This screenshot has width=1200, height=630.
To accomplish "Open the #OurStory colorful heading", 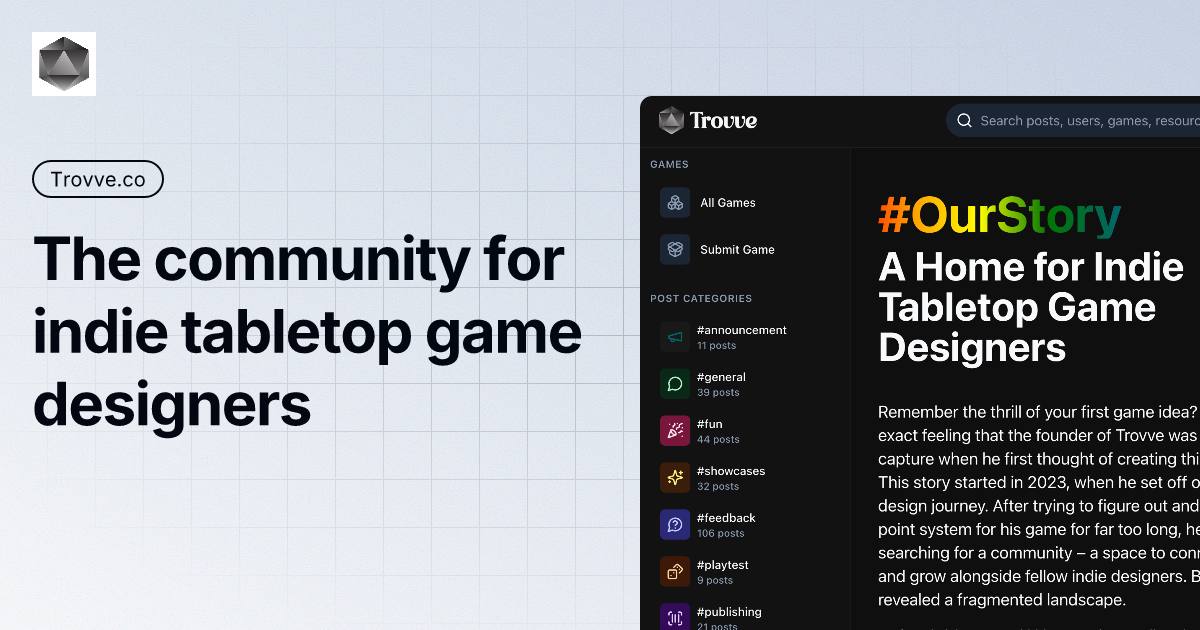I will point(999,214).
